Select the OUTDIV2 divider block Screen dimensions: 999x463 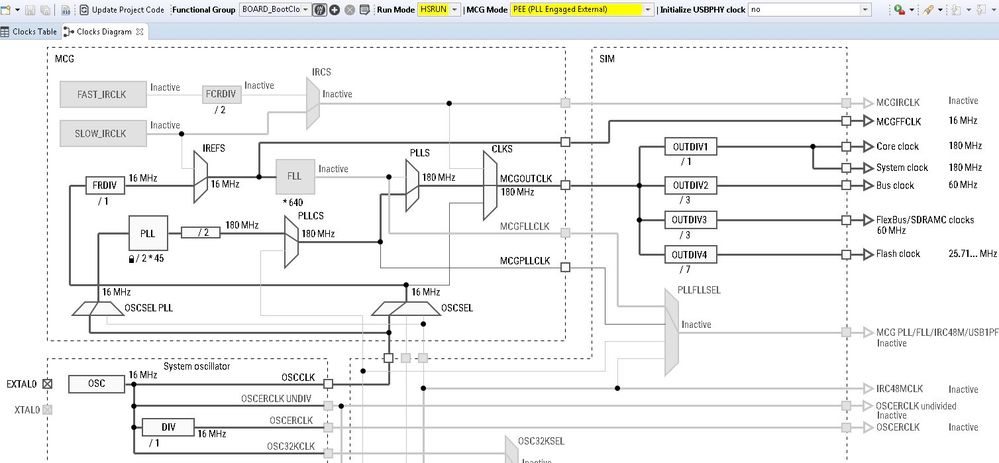click(690, 185)
